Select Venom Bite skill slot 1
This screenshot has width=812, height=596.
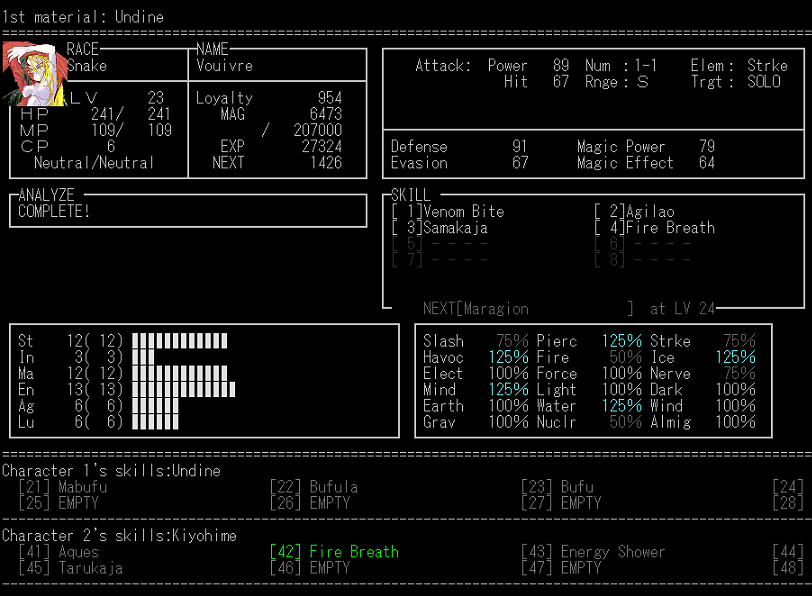(x=449, y=212)
